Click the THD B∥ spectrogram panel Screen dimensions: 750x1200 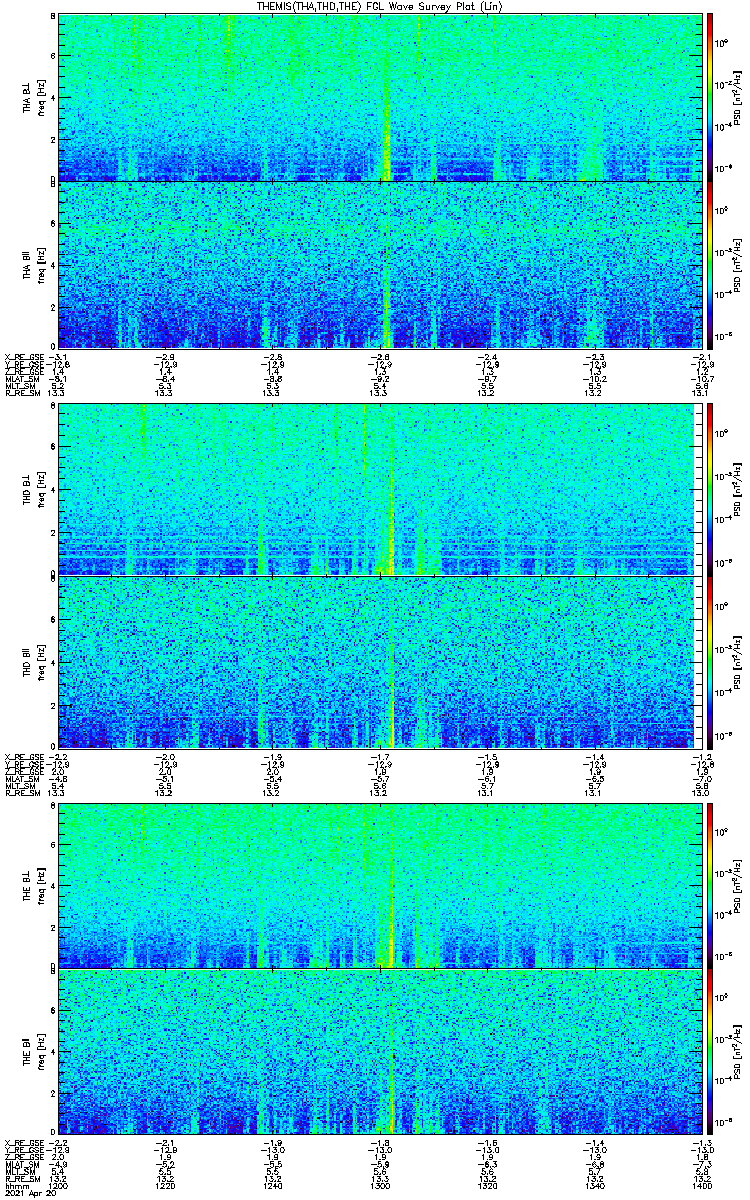click(x=378, y=661)
